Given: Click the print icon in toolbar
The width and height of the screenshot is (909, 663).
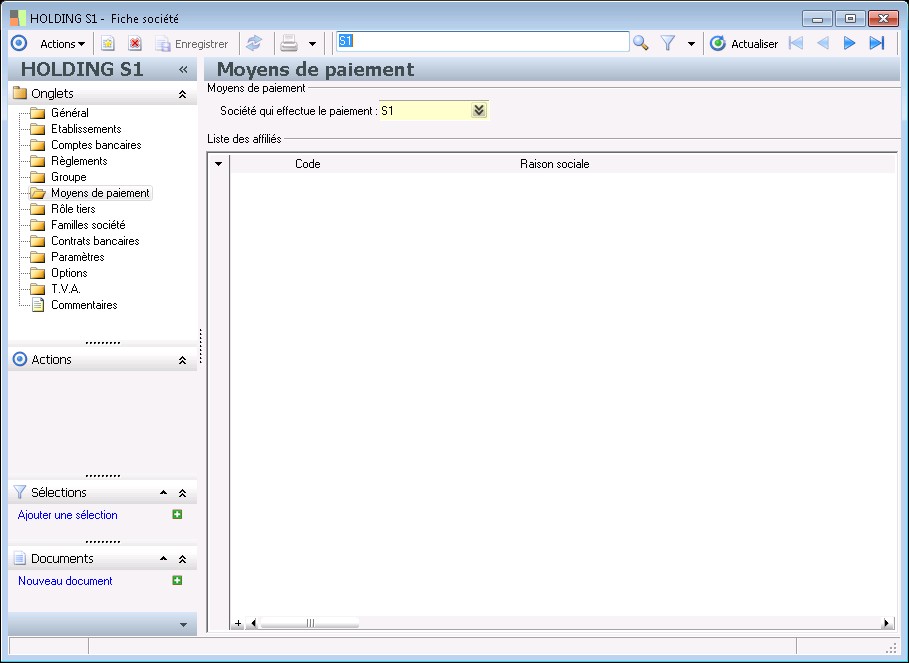Looking at the screenshot, I should tap(289, 43).
